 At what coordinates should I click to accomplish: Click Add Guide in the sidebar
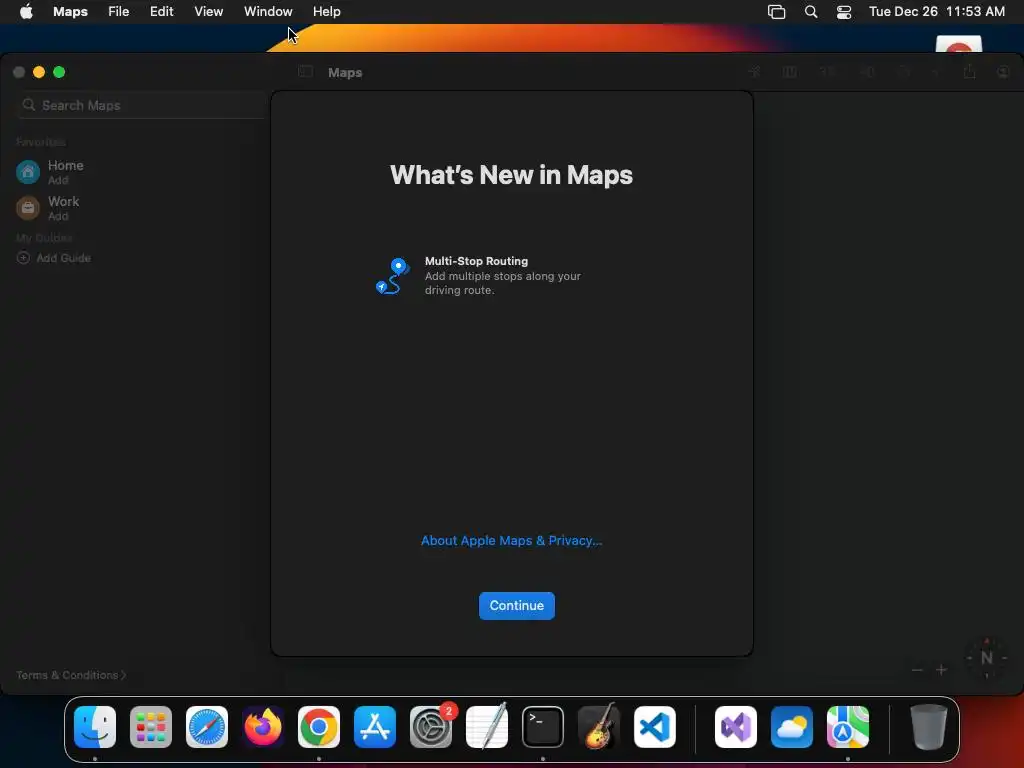pos(54,258)
